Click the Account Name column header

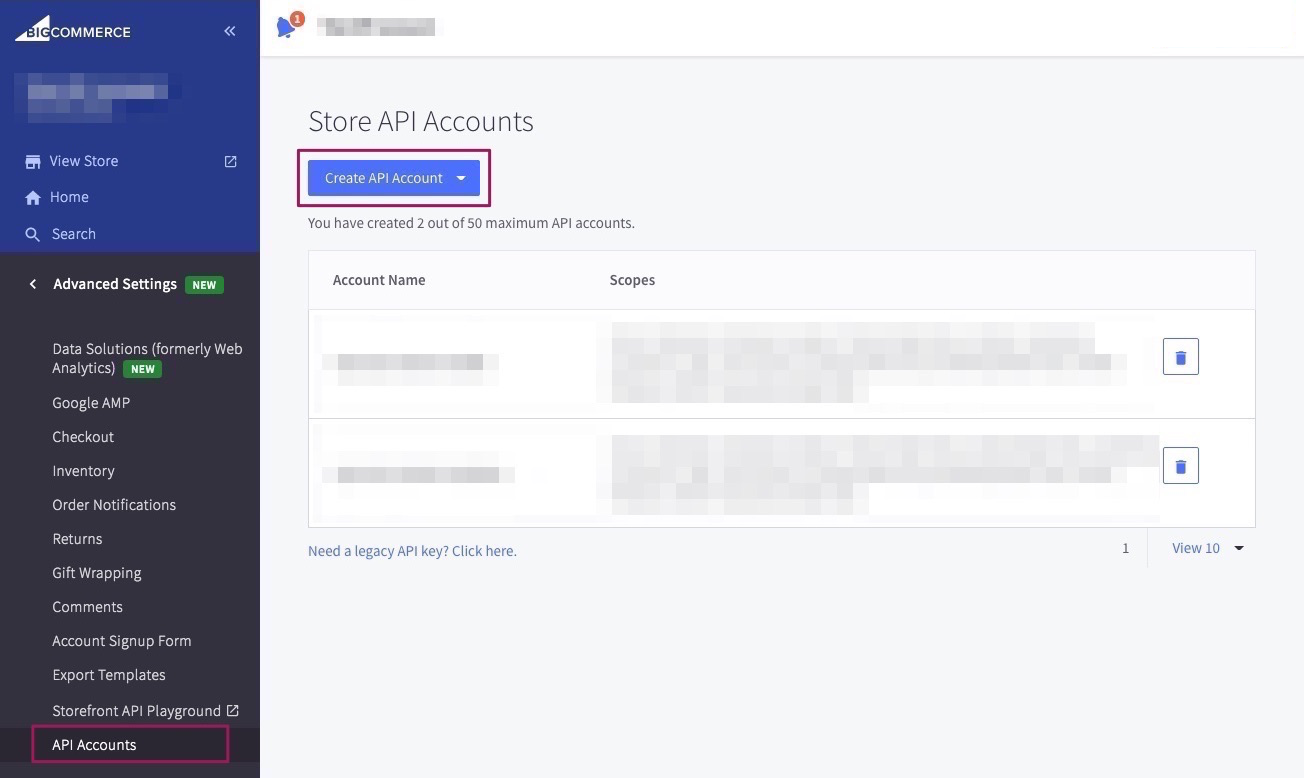click(379, 280)
